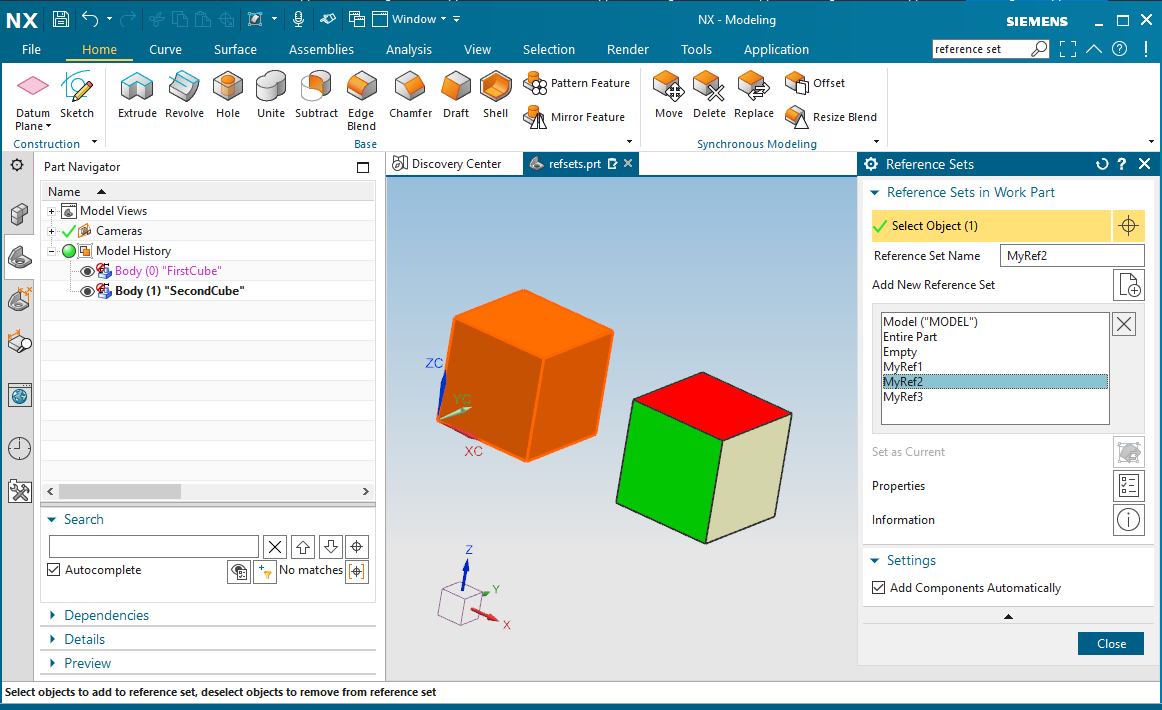Expand the Dependencies section

coord(52,615)
